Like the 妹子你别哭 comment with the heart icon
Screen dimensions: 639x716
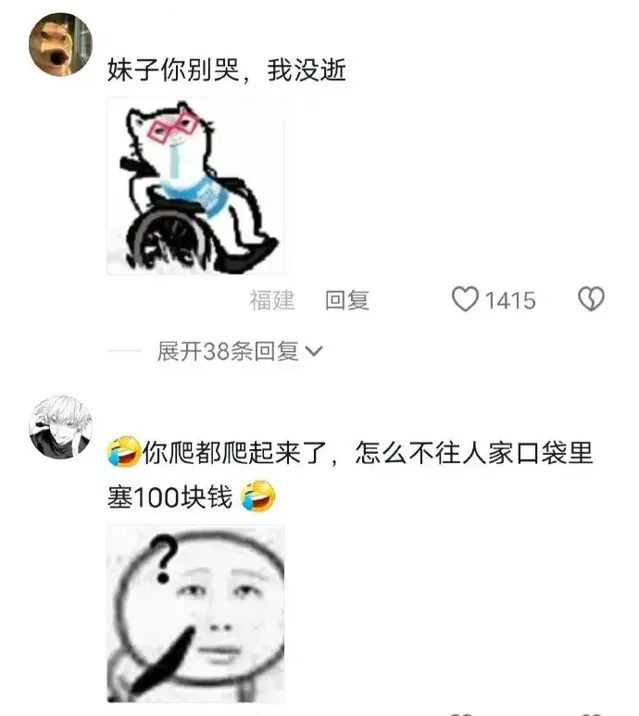click(465, 300)
